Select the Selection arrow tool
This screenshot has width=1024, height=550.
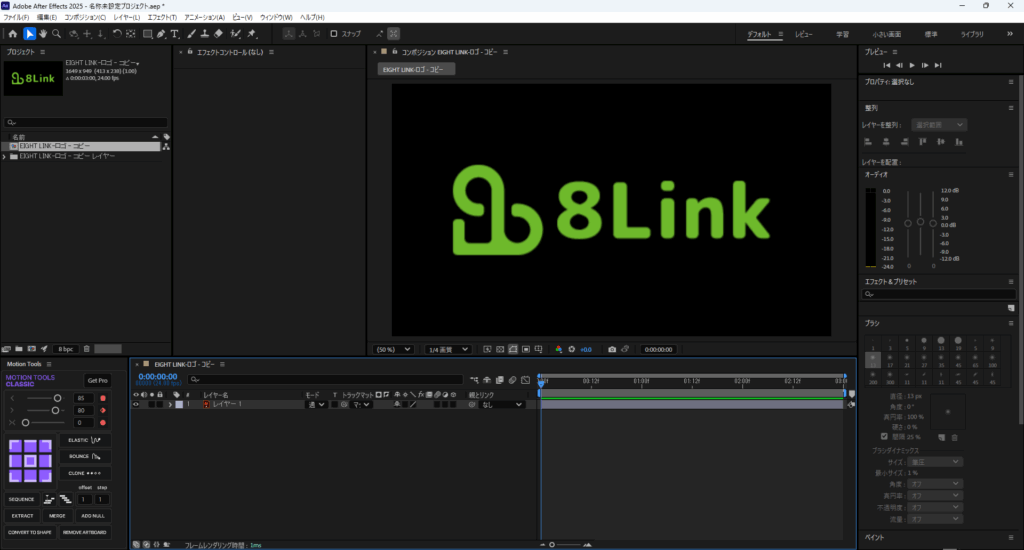[x=29, y=34]
